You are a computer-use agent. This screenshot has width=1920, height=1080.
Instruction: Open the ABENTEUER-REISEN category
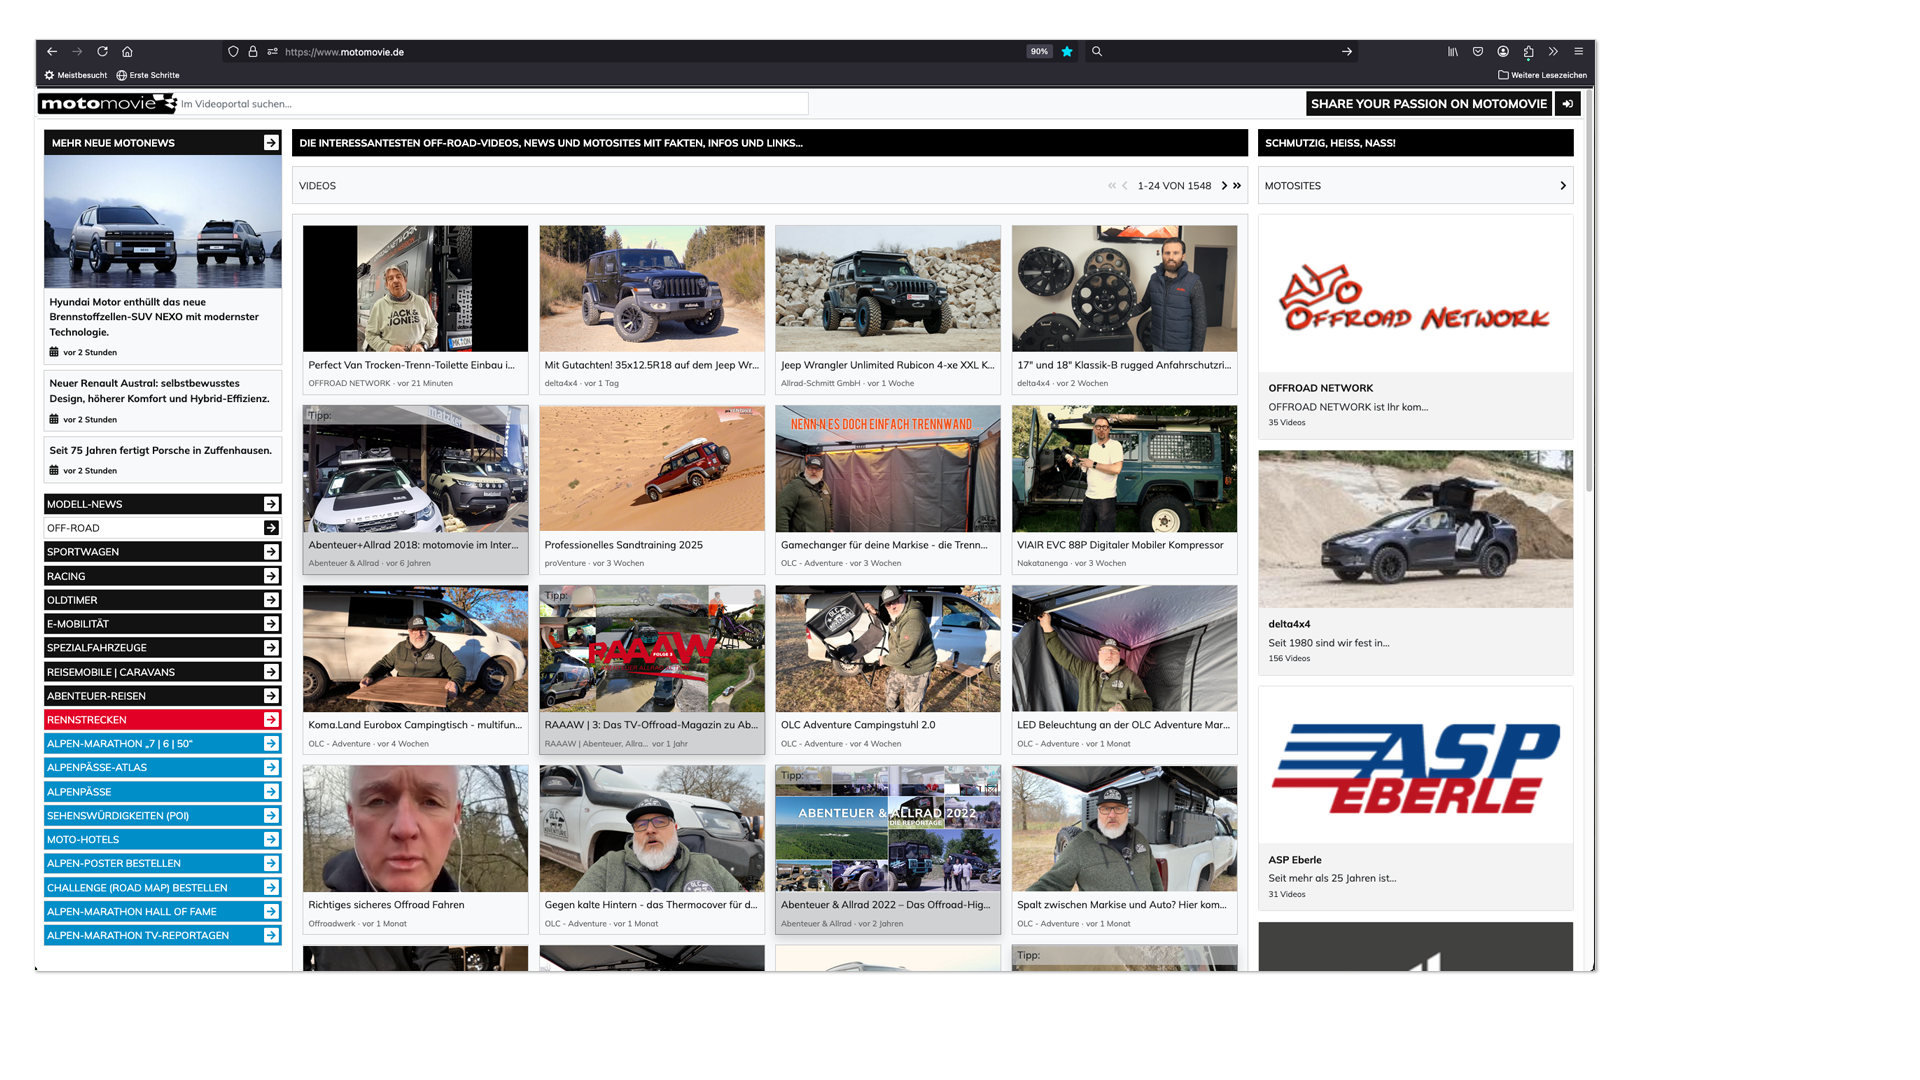(162, 696)
